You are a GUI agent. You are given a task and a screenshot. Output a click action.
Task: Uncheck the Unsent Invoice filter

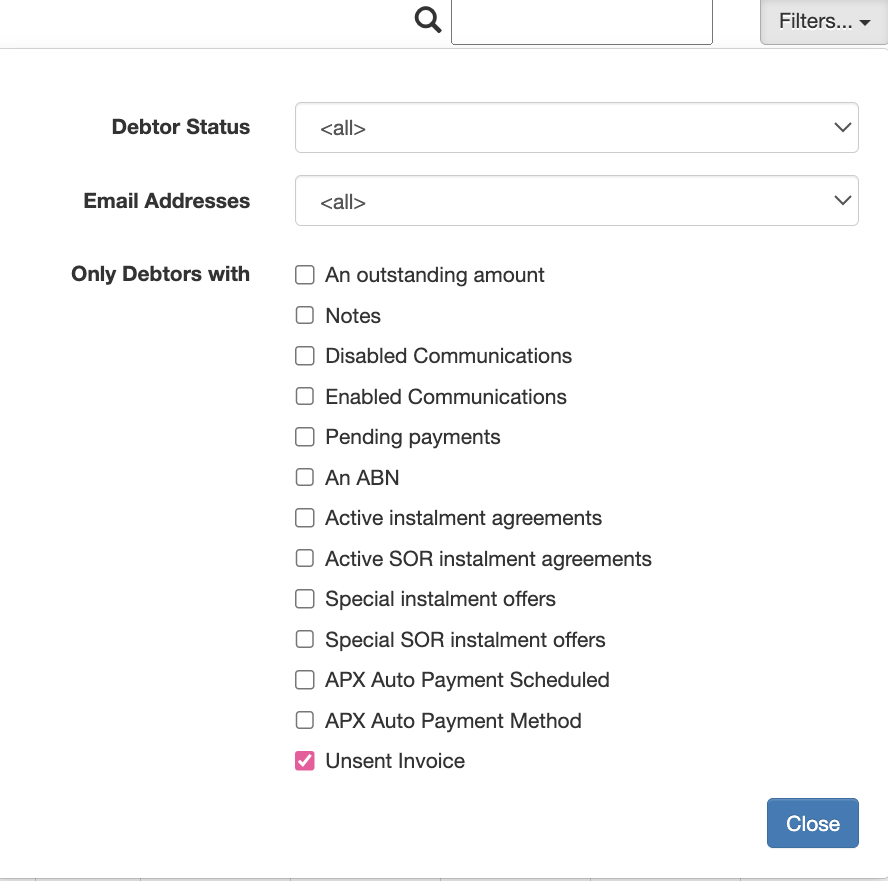click(304, 761)
